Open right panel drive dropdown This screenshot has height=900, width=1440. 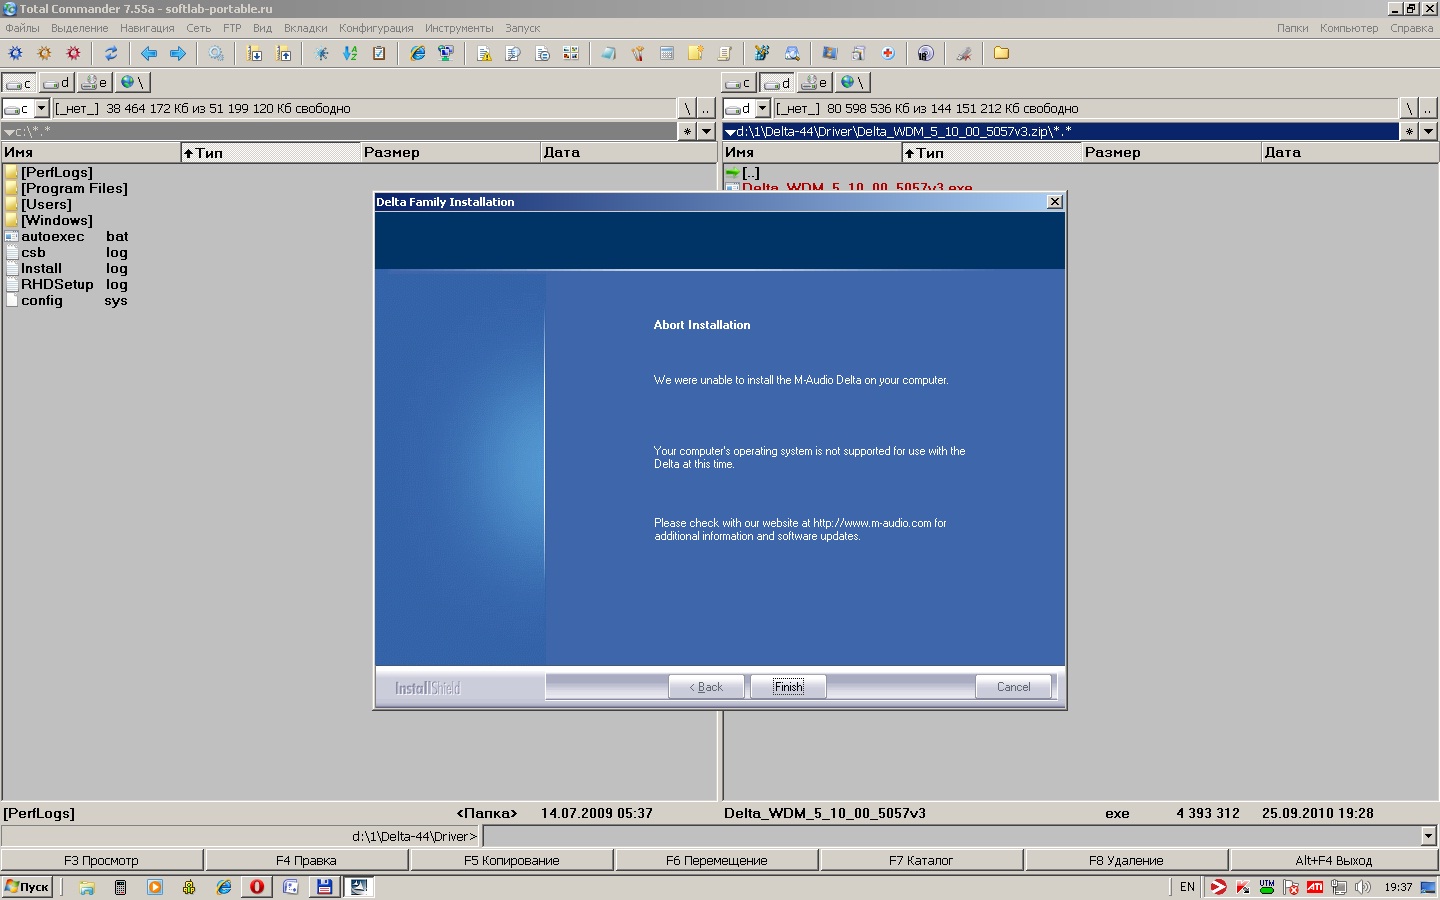click(763, 108)
